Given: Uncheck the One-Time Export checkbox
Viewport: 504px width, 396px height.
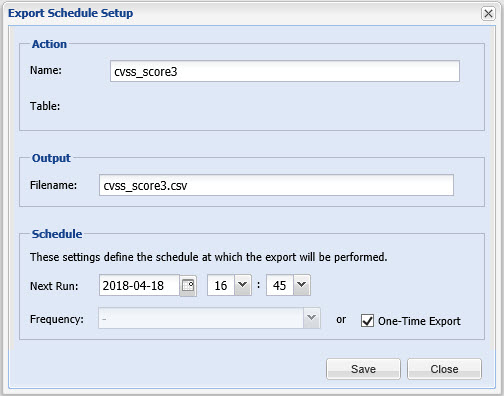Looking at the screenshot, I should pyautogui.click(x=367, y=321).
